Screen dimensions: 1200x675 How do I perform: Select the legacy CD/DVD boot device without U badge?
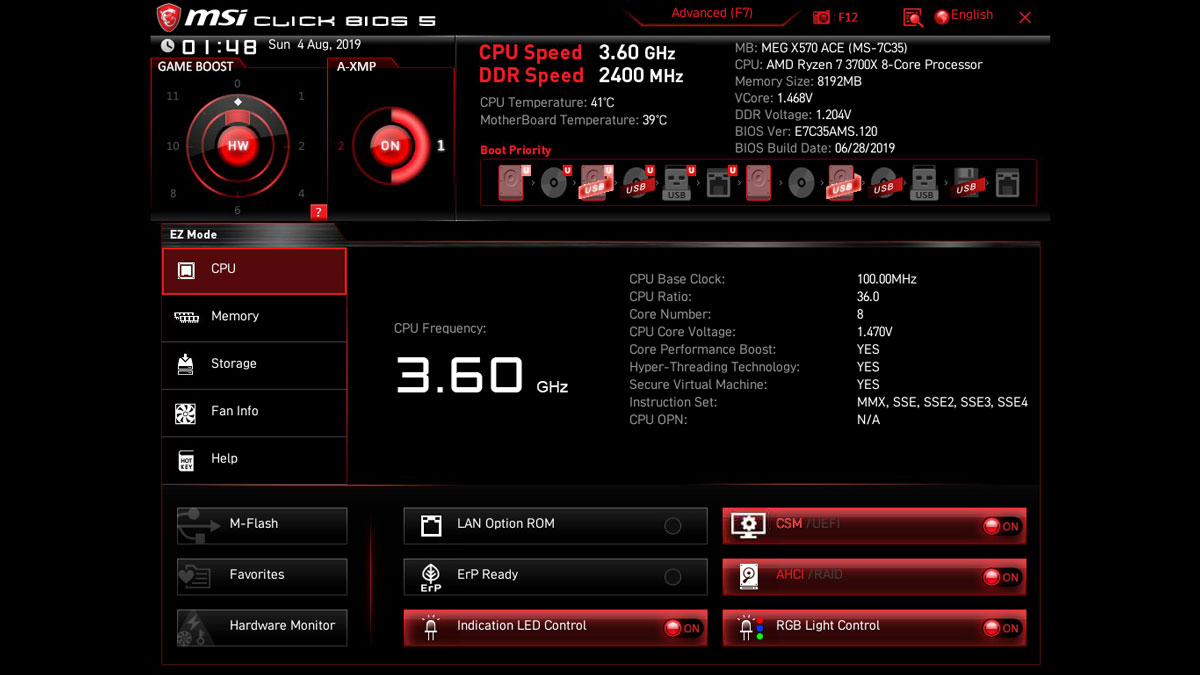(801, 183)
